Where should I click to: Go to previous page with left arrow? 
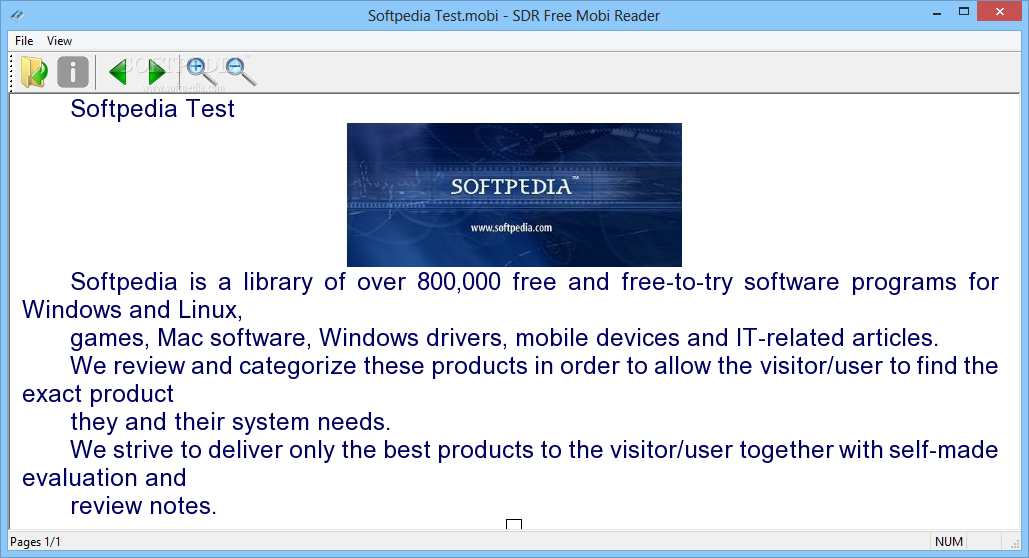coord(118,72)
